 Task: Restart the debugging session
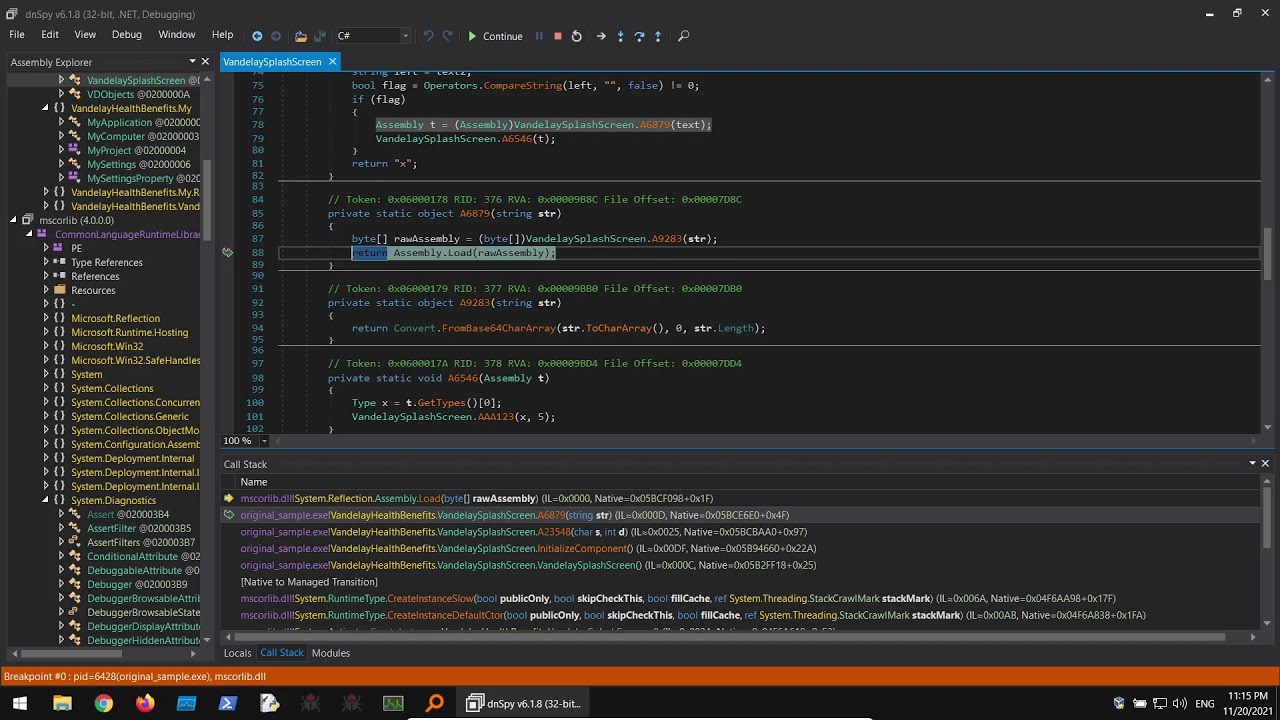(x=576, y=36)
